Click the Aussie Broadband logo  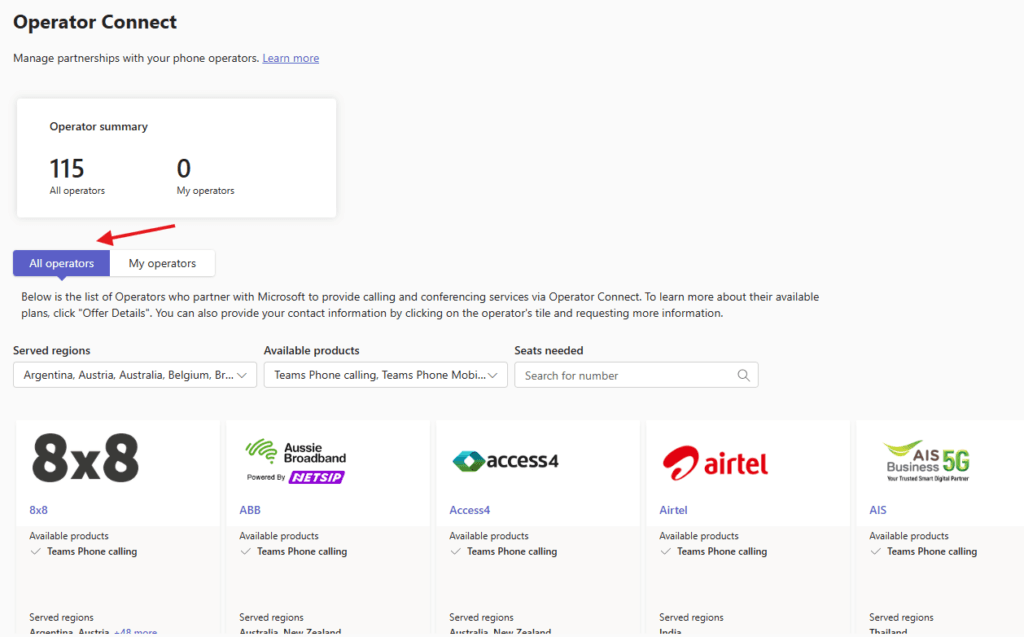295,461
